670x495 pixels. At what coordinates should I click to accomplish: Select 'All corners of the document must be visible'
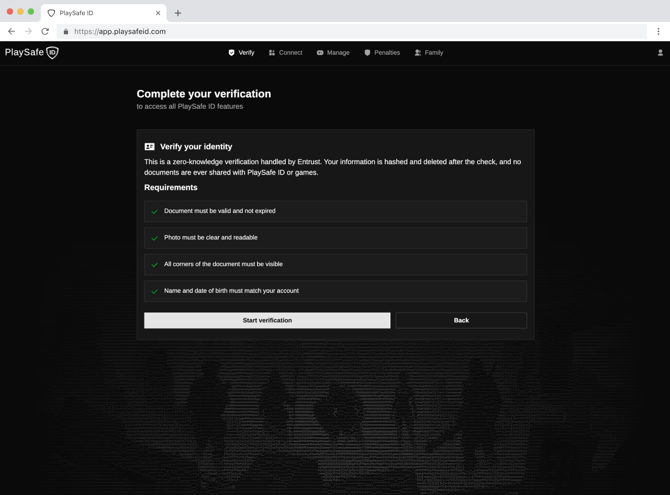[x=223, y=264]
